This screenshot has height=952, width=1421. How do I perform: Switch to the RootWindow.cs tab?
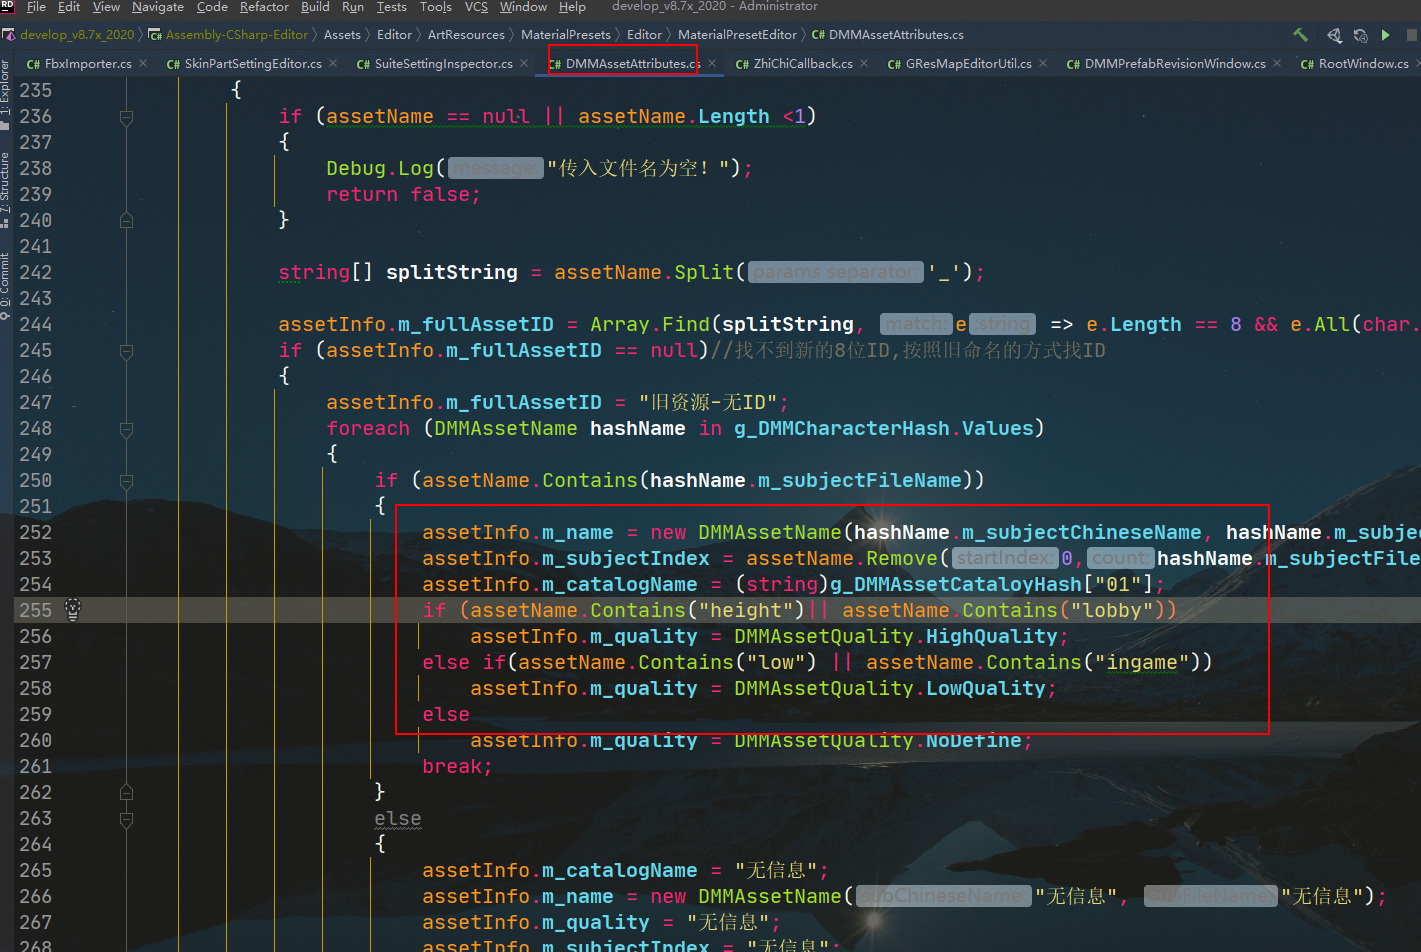point(1363,63)
